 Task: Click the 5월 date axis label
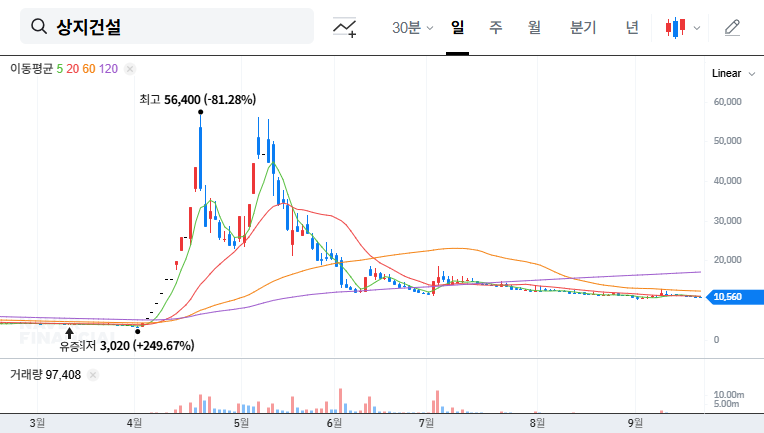click(241, 423)
